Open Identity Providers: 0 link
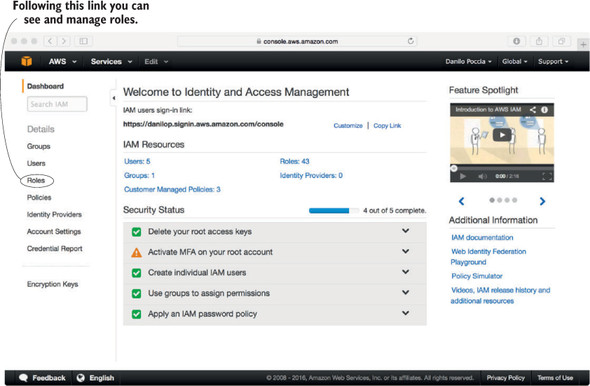The height and width of the screenshot is (386, 590). click(311, 175)
